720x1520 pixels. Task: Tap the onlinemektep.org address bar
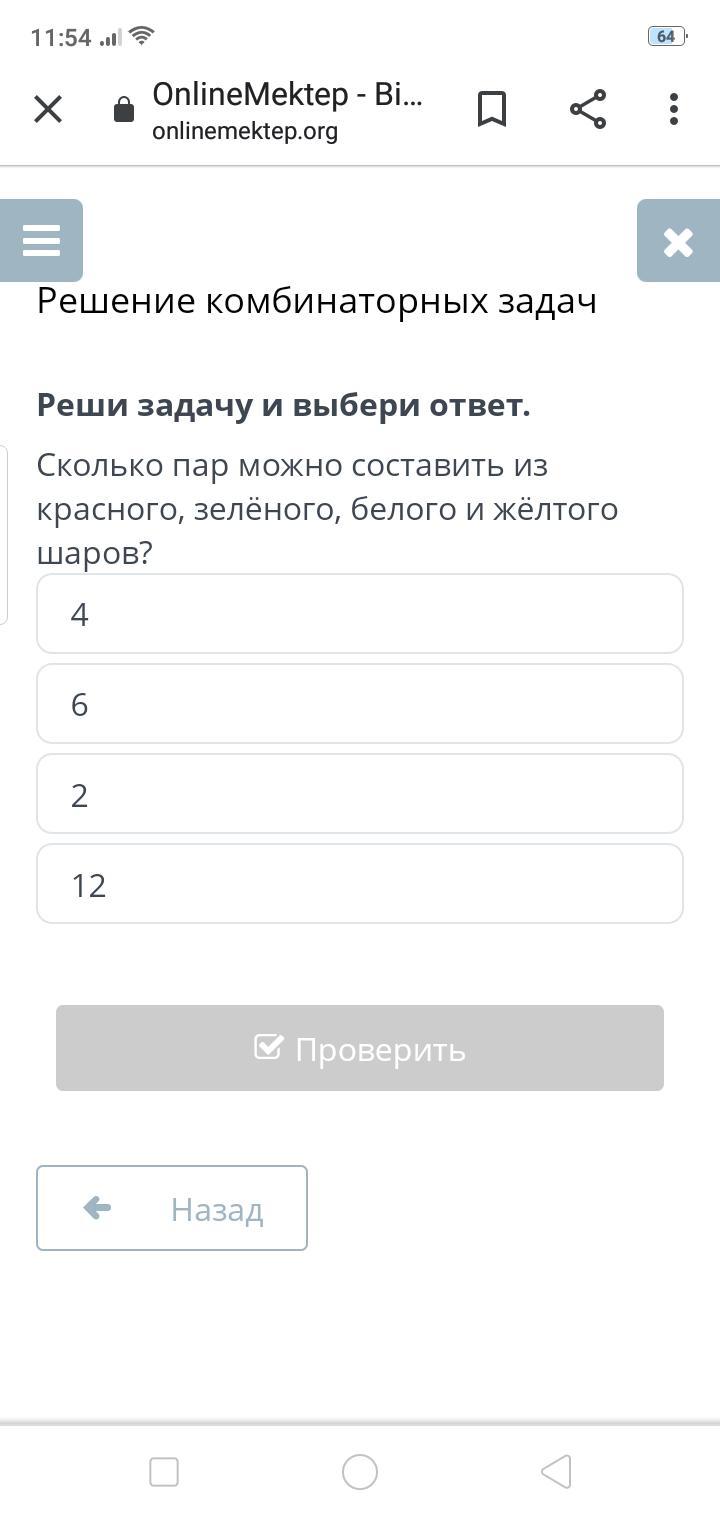click(245, 131)
